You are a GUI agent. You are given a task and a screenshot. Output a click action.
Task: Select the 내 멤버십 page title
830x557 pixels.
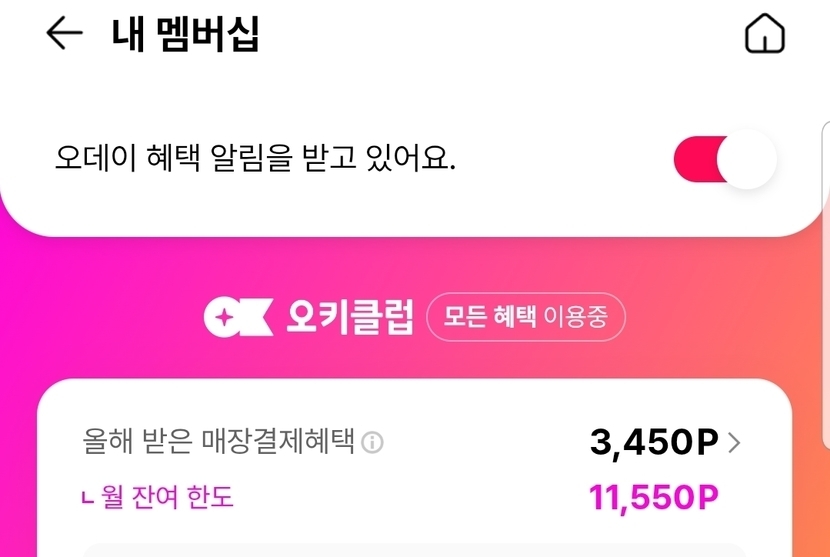pos(186,35)
